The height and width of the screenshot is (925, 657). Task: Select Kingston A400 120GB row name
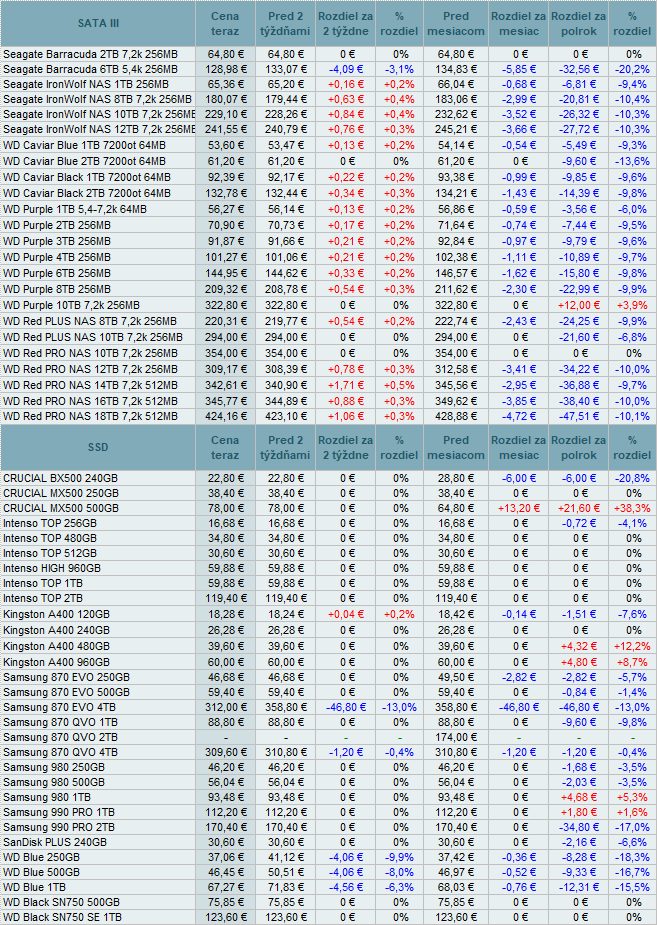56,614
